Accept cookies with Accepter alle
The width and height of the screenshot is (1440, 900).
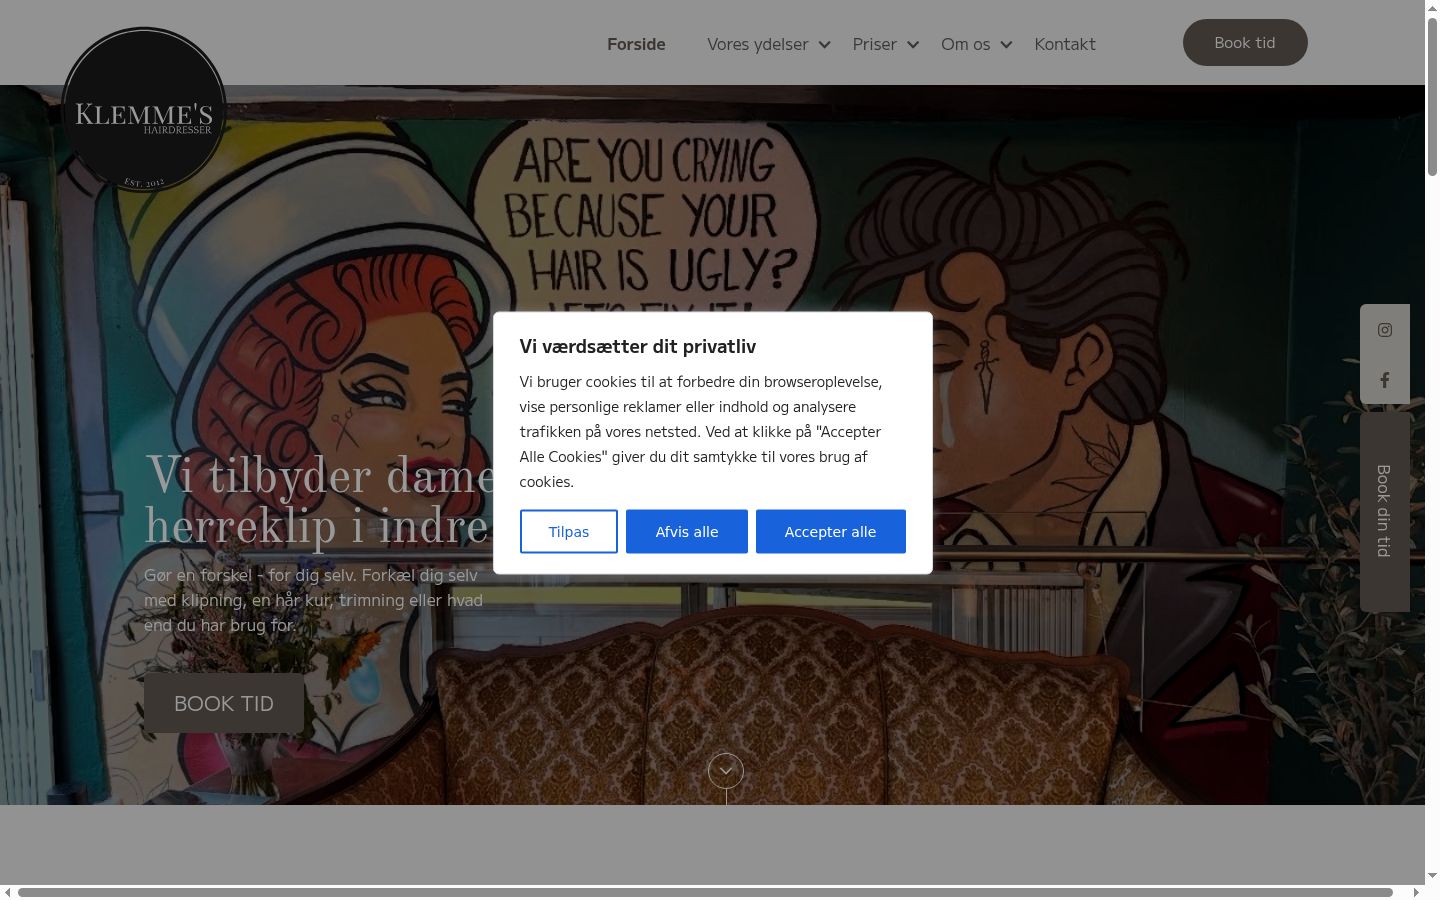pyautogui.click(x=830, y=531)
